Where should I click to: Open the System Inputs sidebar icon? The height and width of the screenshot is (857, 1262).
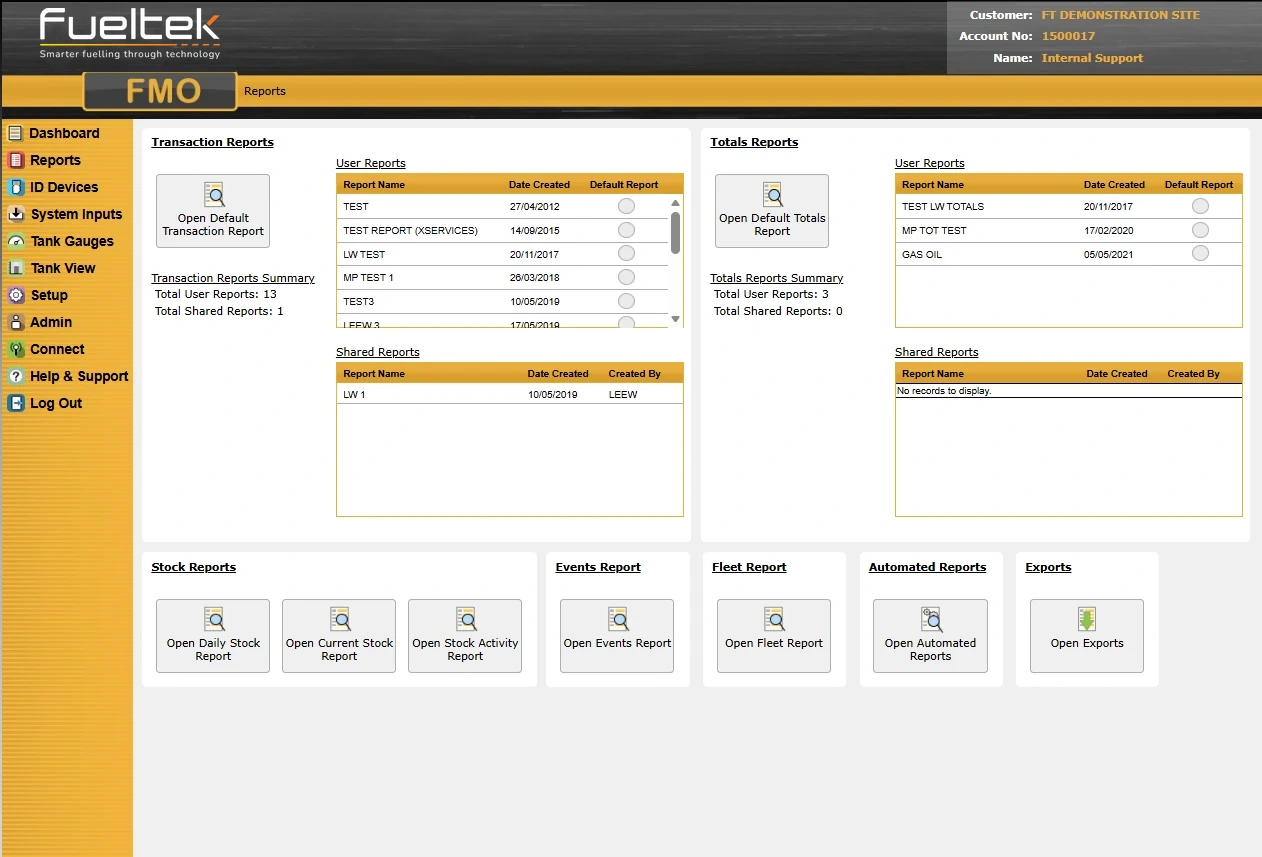(15, 214)
